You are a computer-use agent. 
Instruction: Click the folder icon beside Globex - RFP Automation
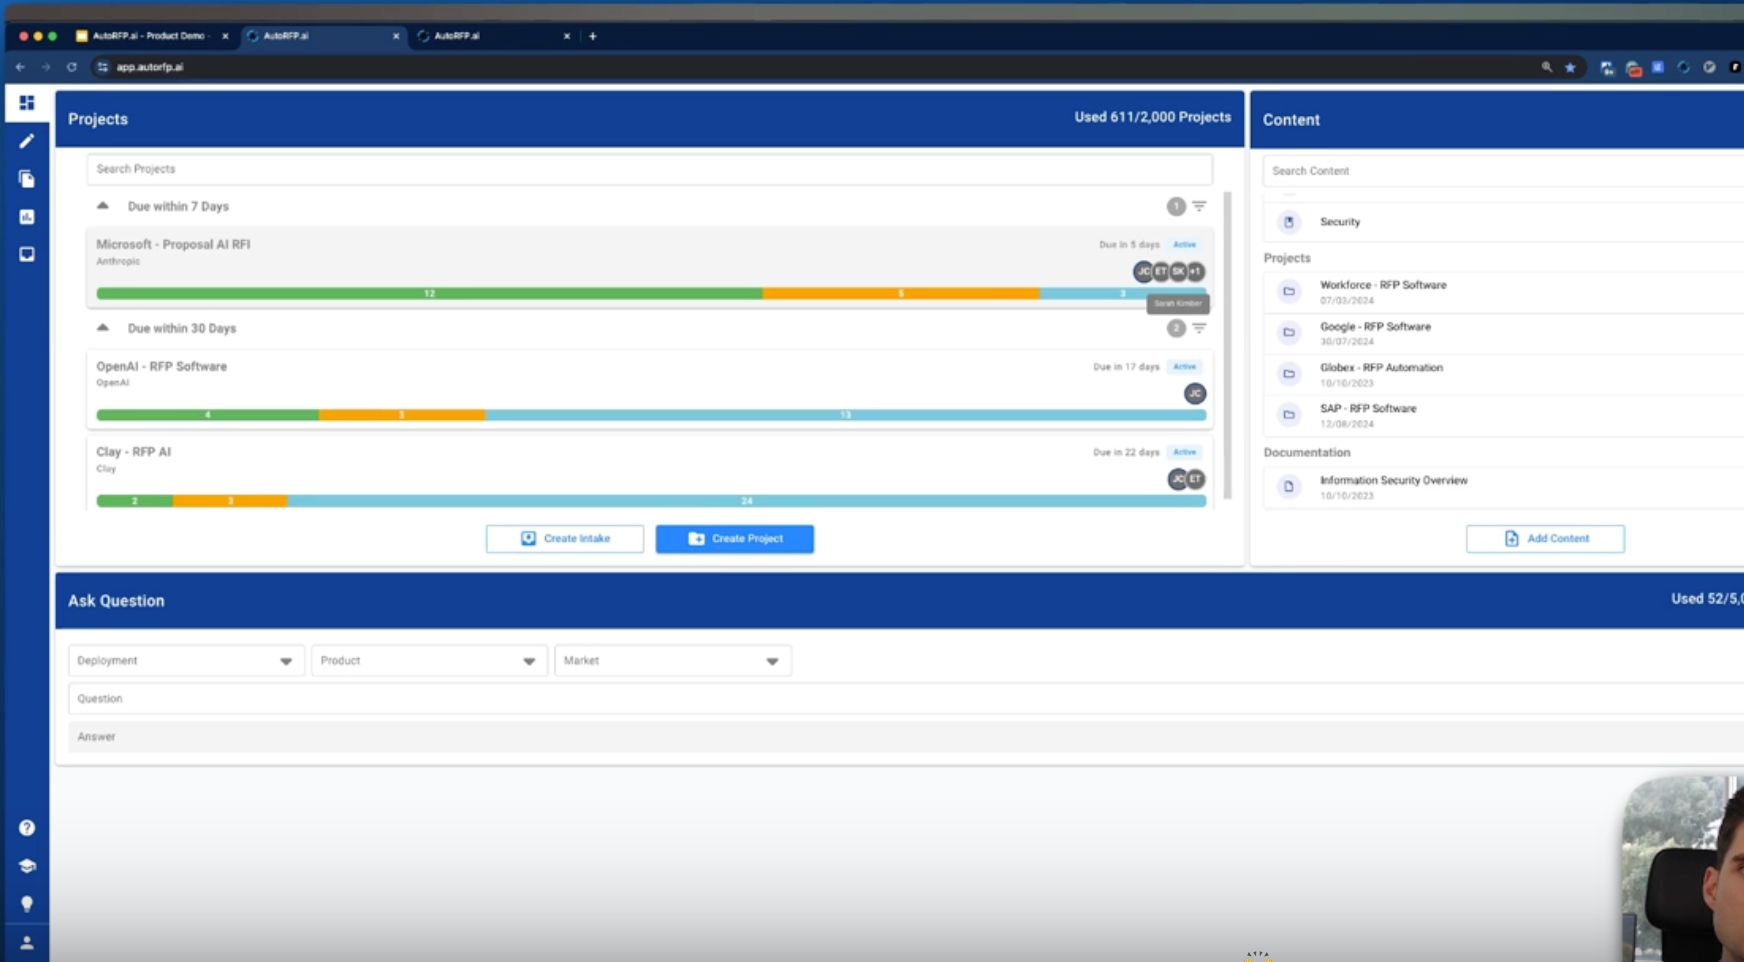[x=1289, y=374]
